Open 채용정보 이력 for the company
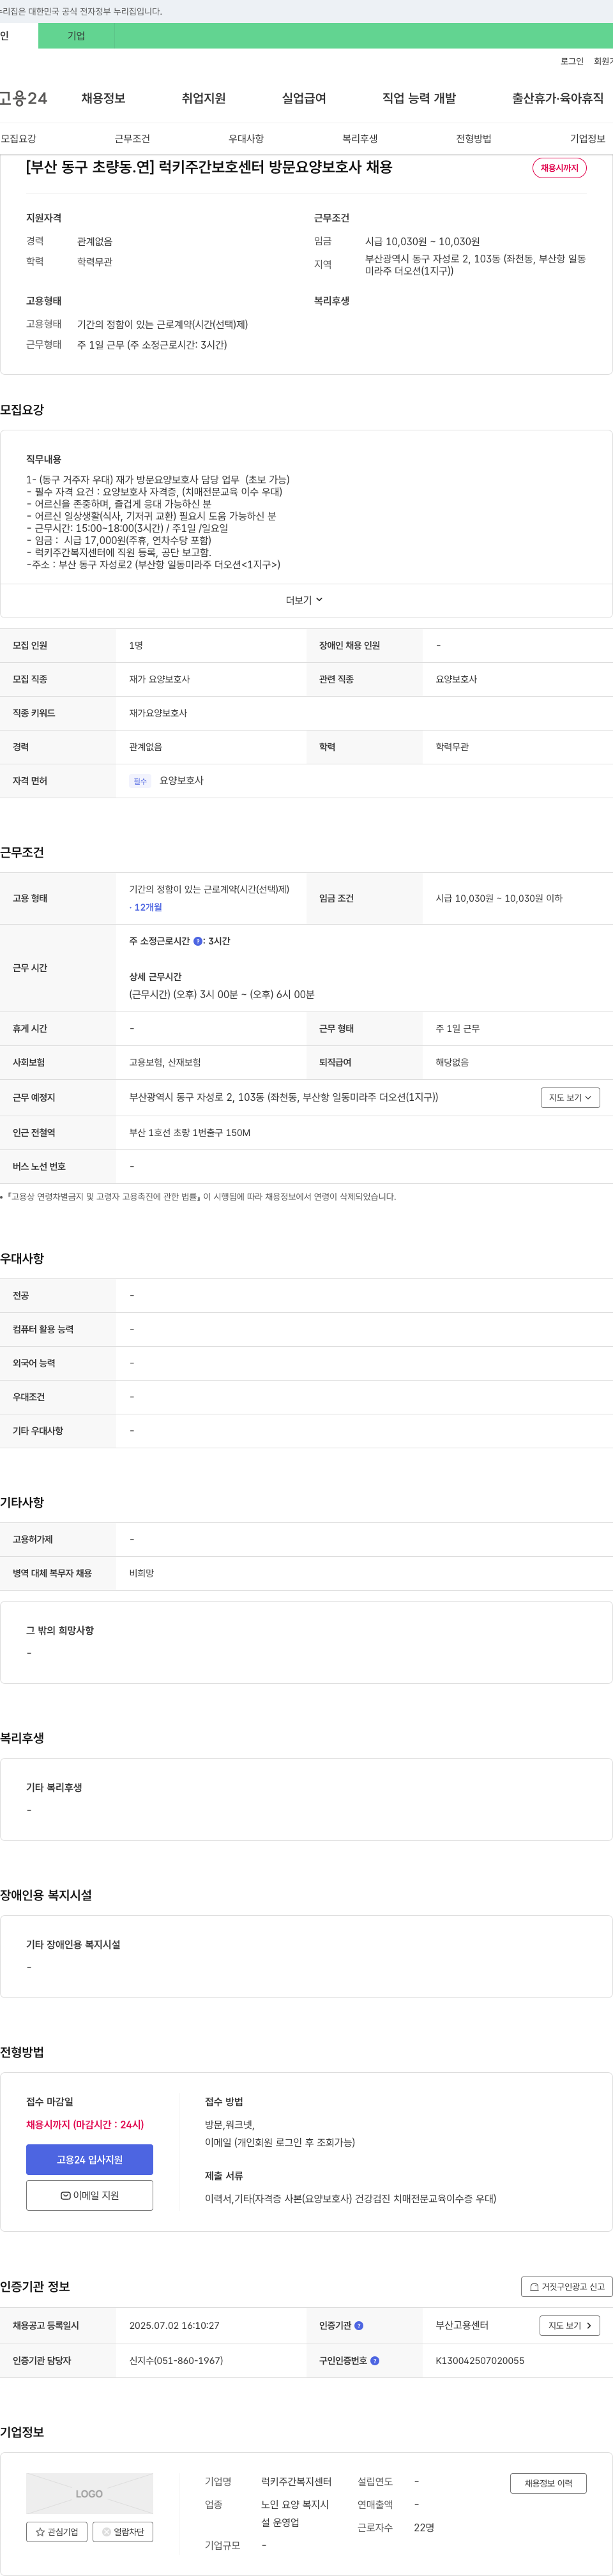 (548, 2483)
